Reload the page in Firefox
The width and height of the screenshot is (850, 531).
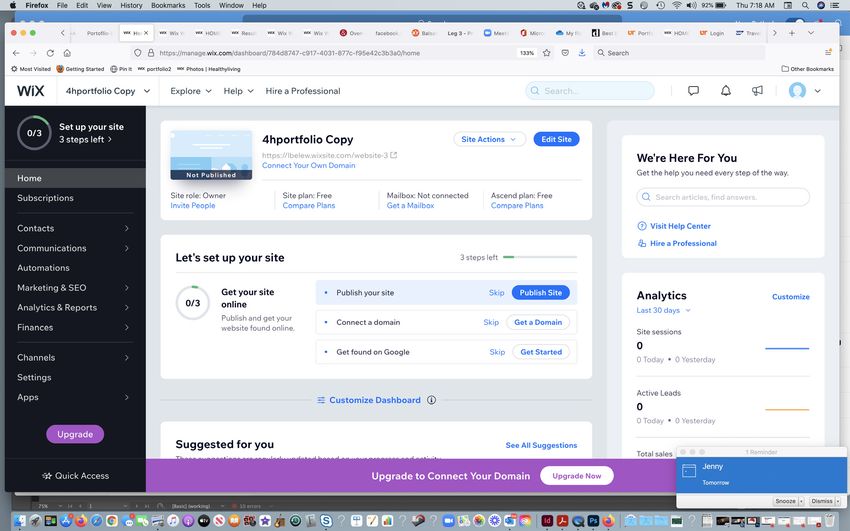tap(50, 53)
